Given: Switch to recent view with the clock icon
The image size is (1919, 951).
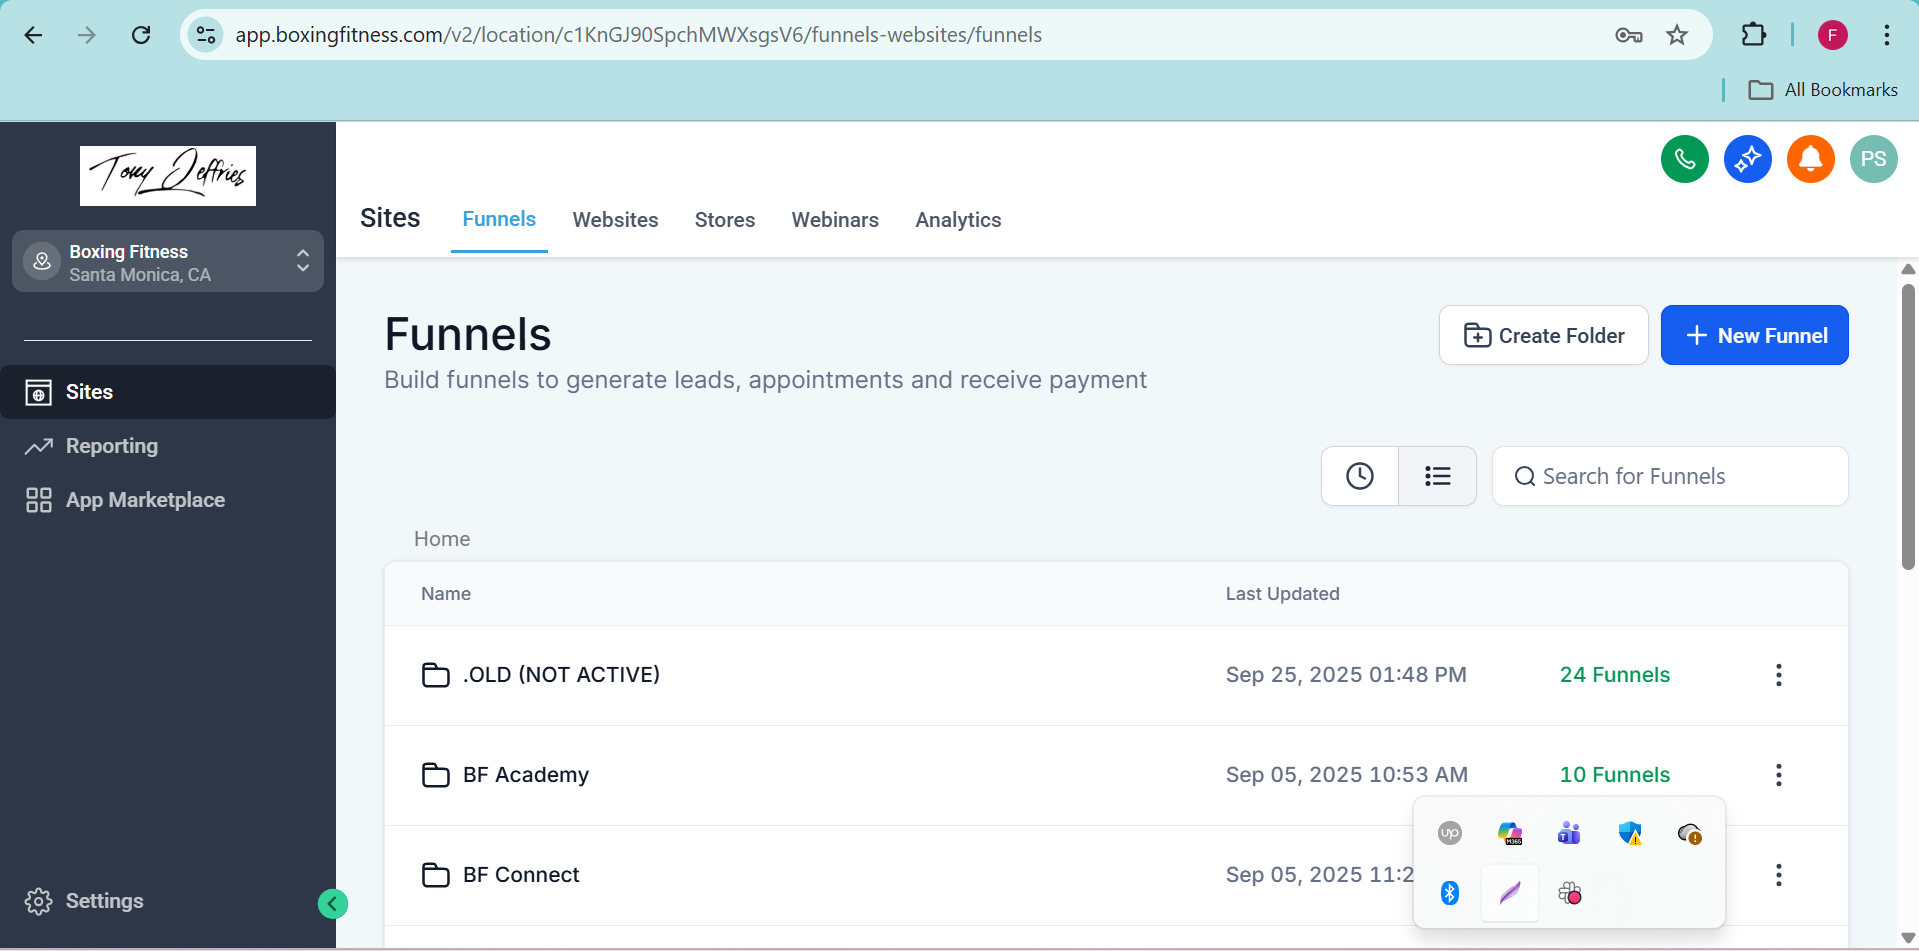Looking at the screenshot, I should 1359,476.
